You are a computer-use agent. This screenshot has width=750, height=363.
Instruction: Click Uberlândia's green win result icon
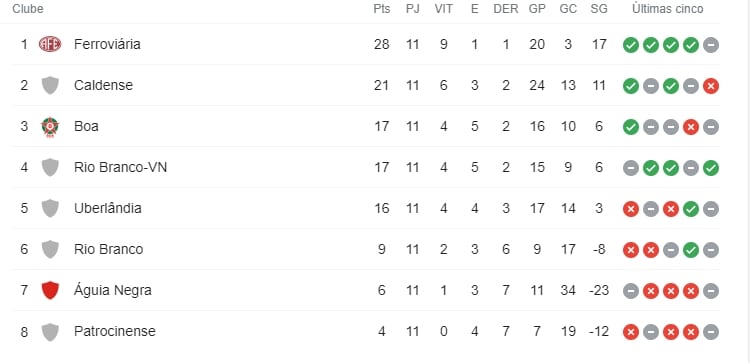[691, 209]
